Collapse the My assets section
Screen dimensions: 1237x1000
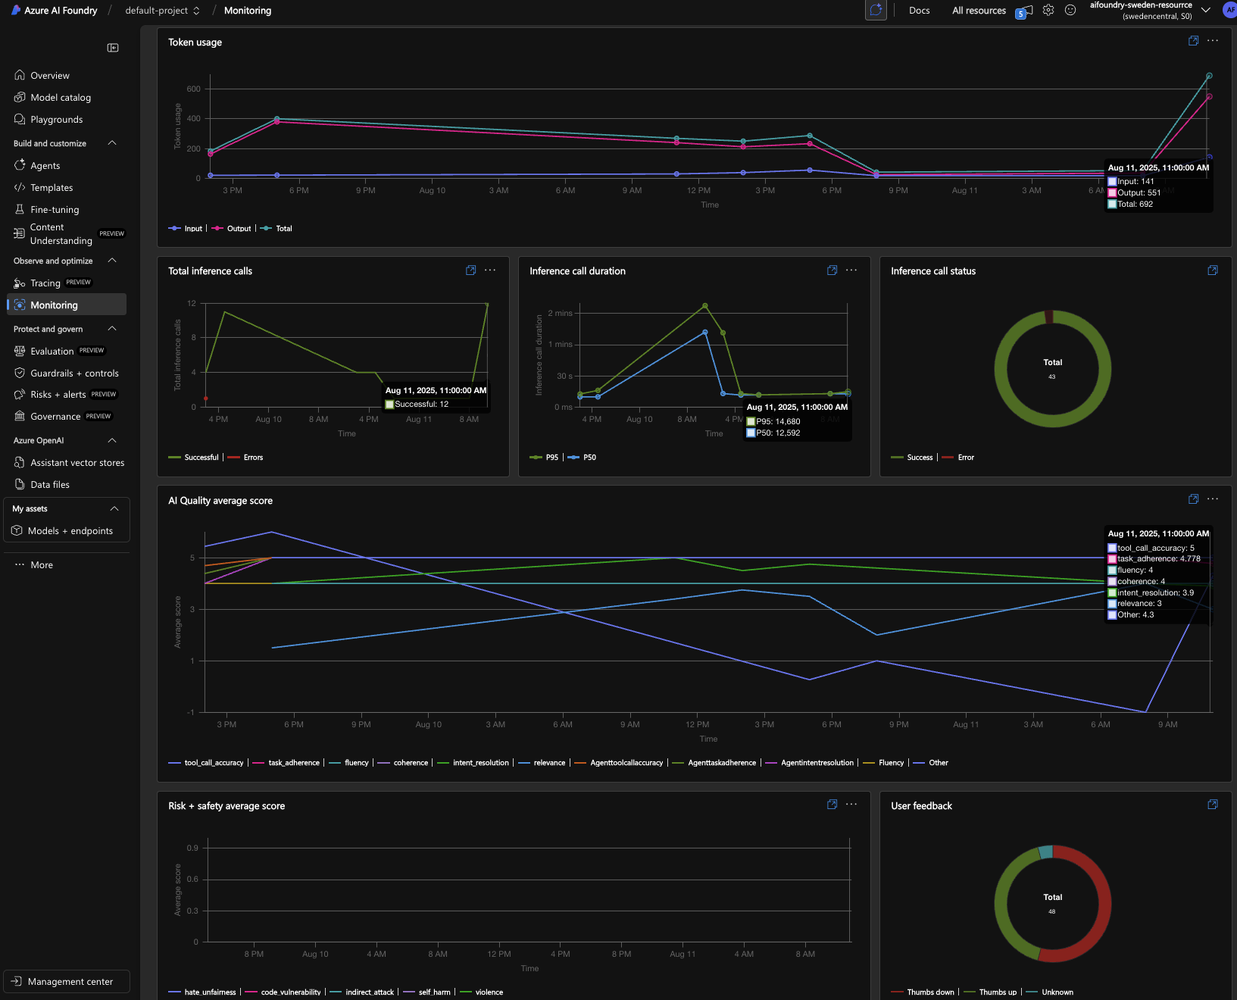[112, 508]
